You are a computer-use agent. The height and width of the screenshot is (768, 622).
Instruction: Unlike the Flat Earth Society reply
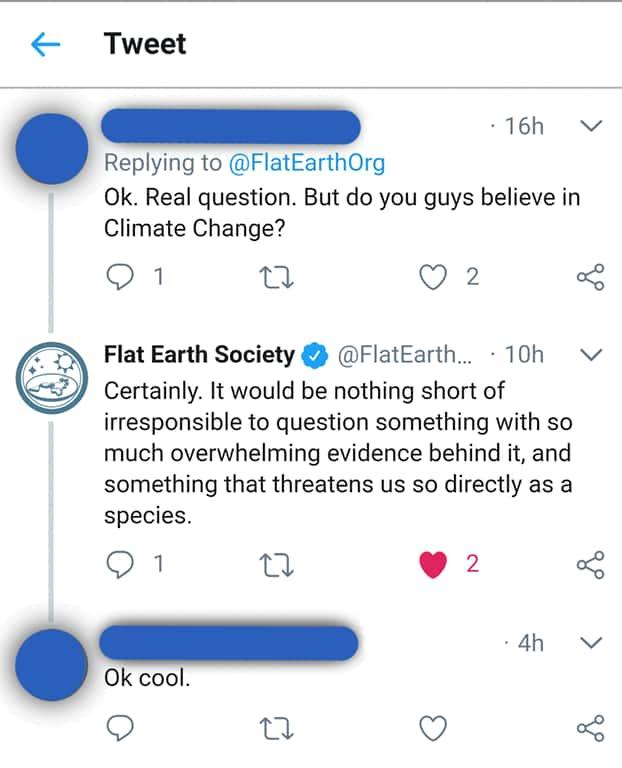[432, 565]
